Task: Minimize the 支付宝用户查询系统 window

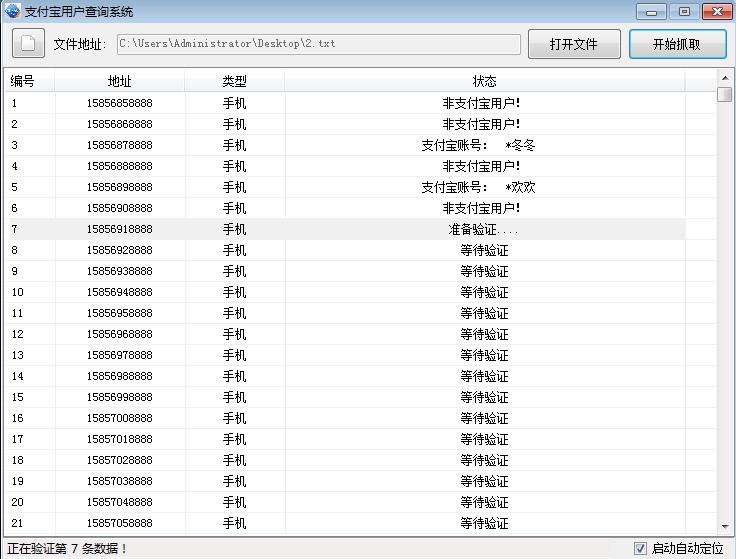Action: pyautogui.click(x=652, y=12)
